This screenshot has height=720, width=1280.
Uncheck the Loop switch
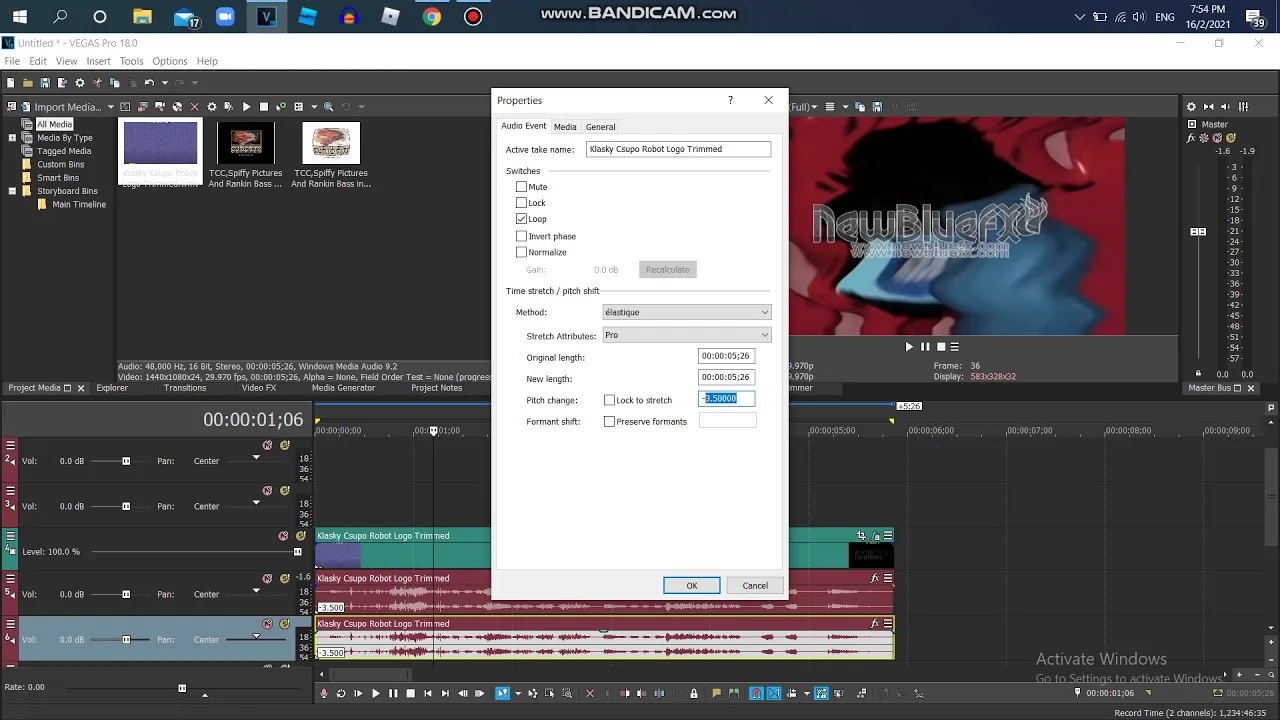pyautogui.click(x=521, y=219)
